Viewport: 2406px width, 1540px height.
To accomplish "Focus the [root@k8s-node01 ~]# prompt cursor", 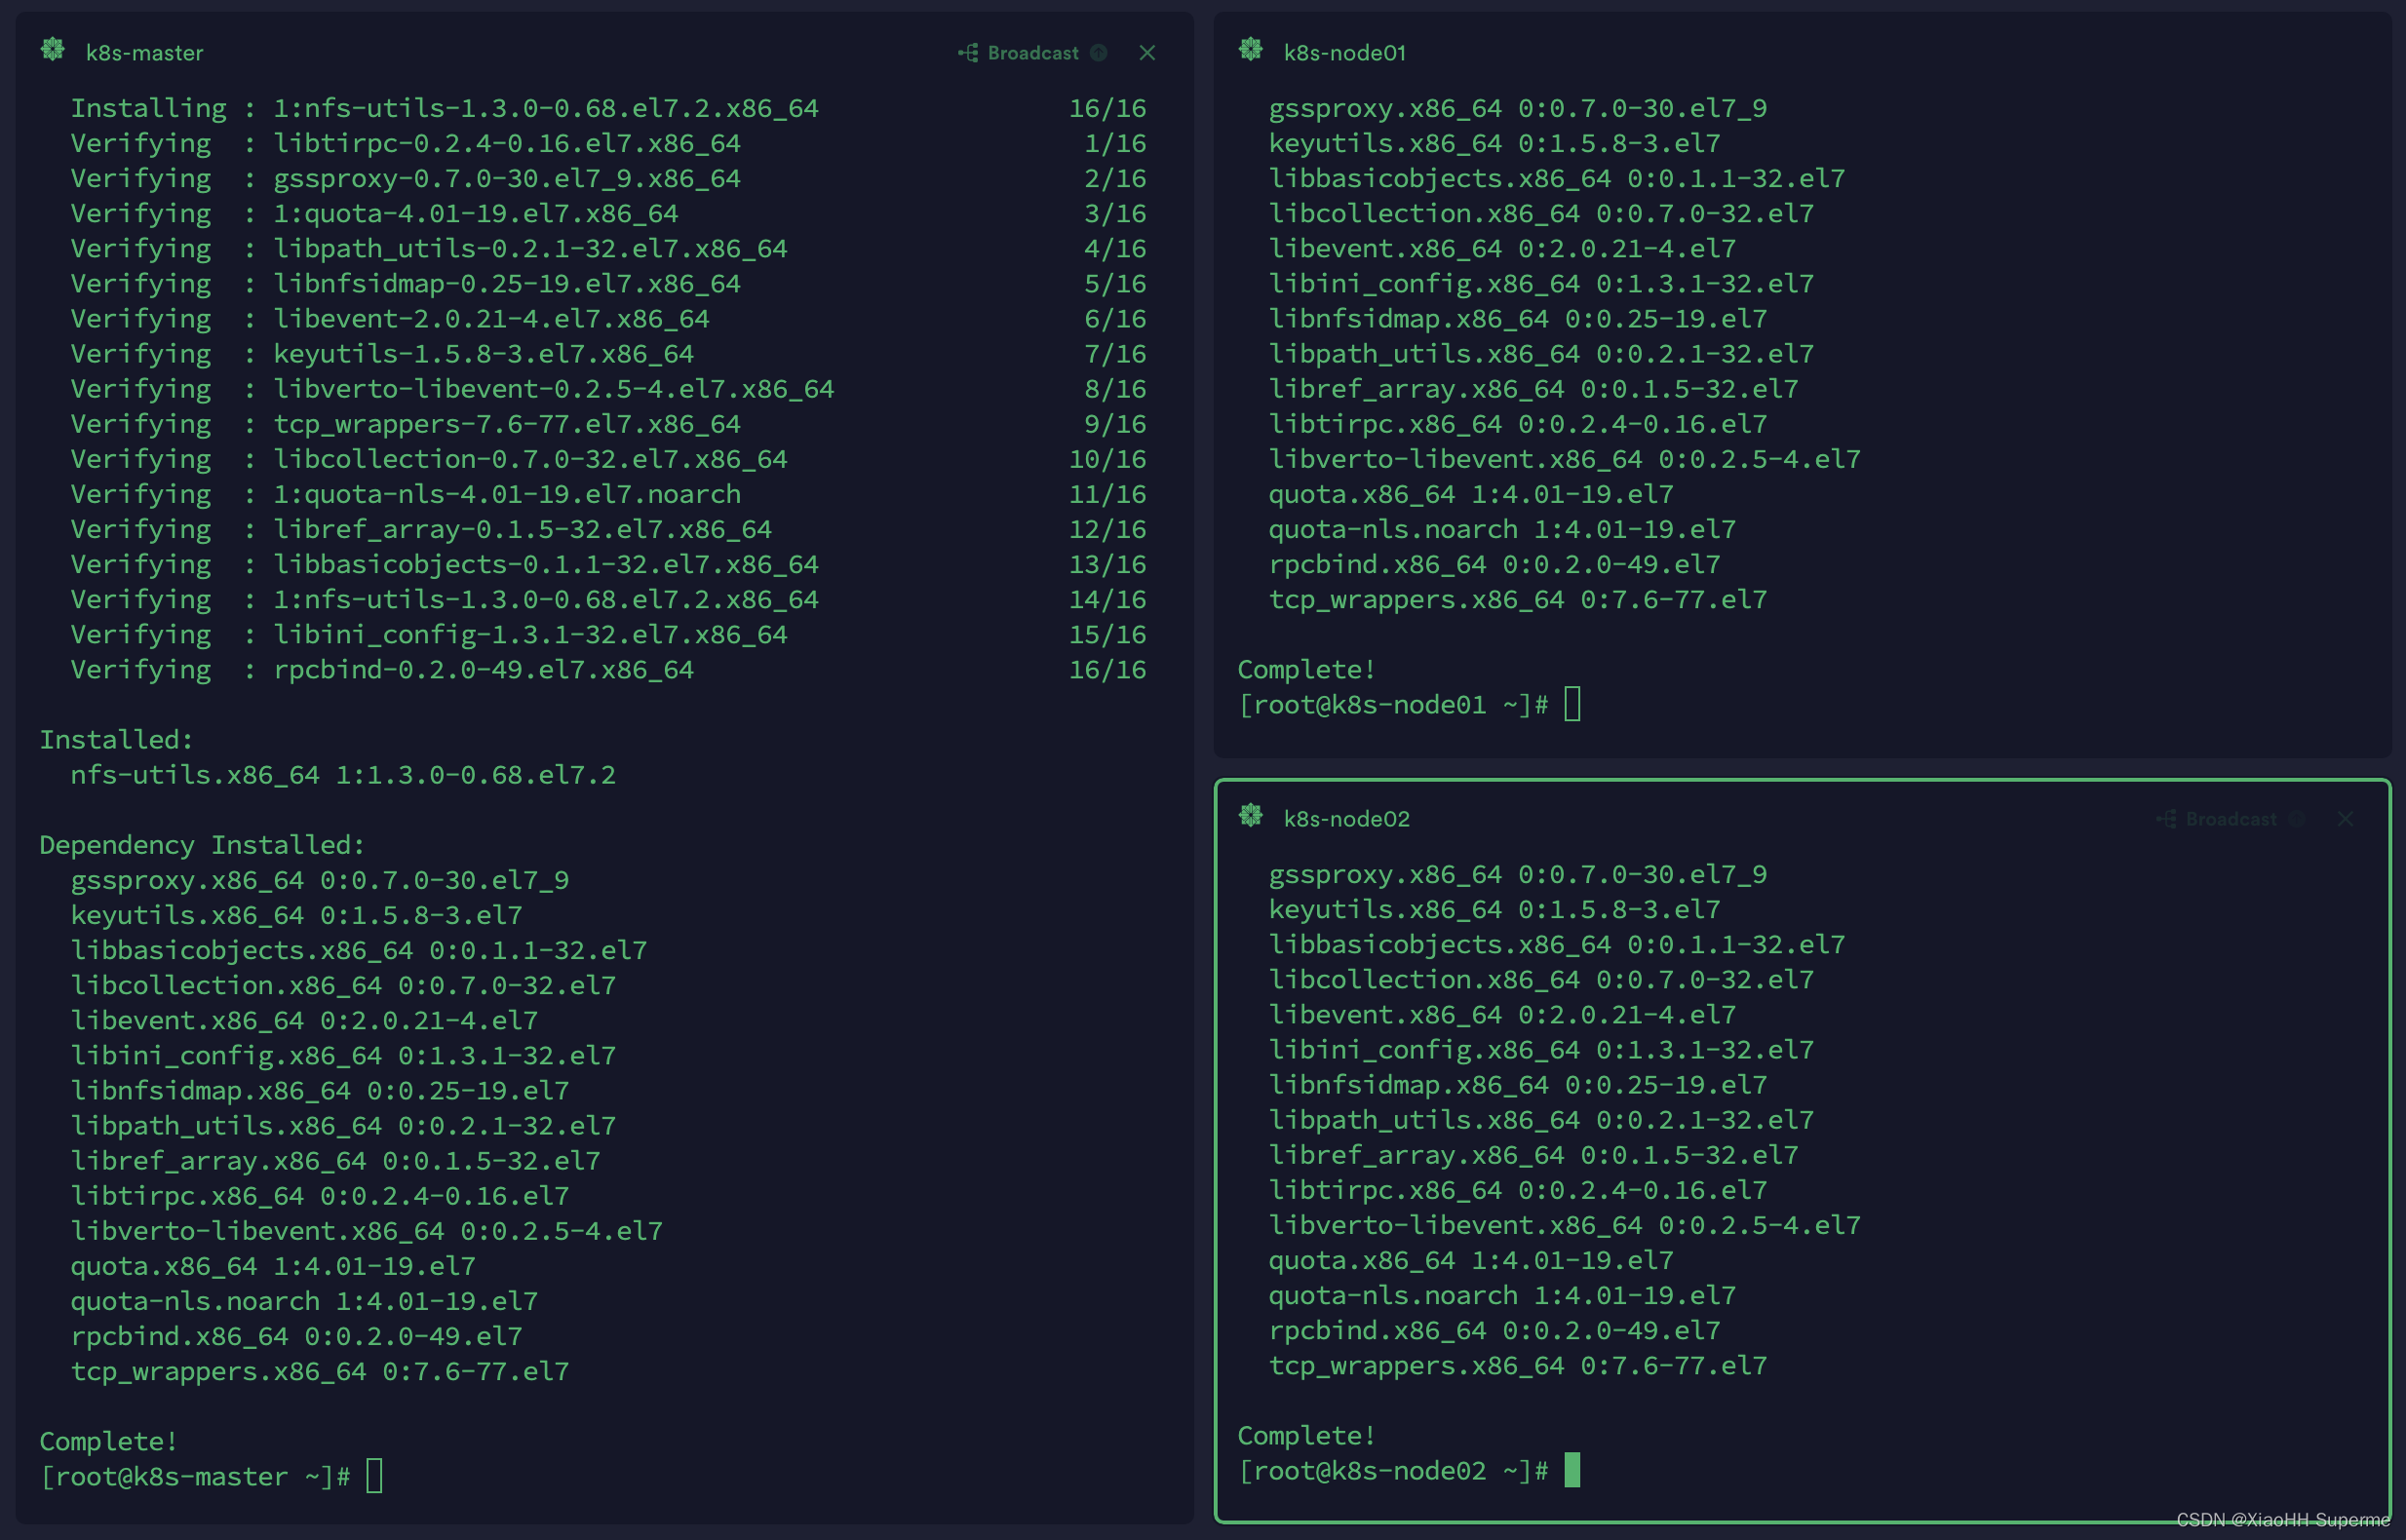I will pos(1572,704).
